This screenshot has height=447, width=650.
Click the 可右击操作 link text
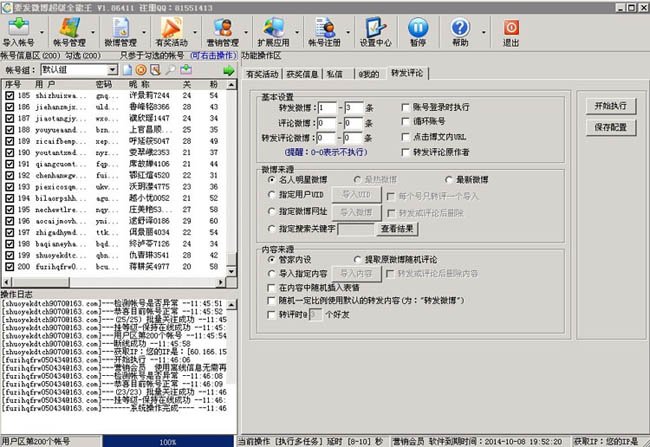pyautogui.click(x=213, y=56)
